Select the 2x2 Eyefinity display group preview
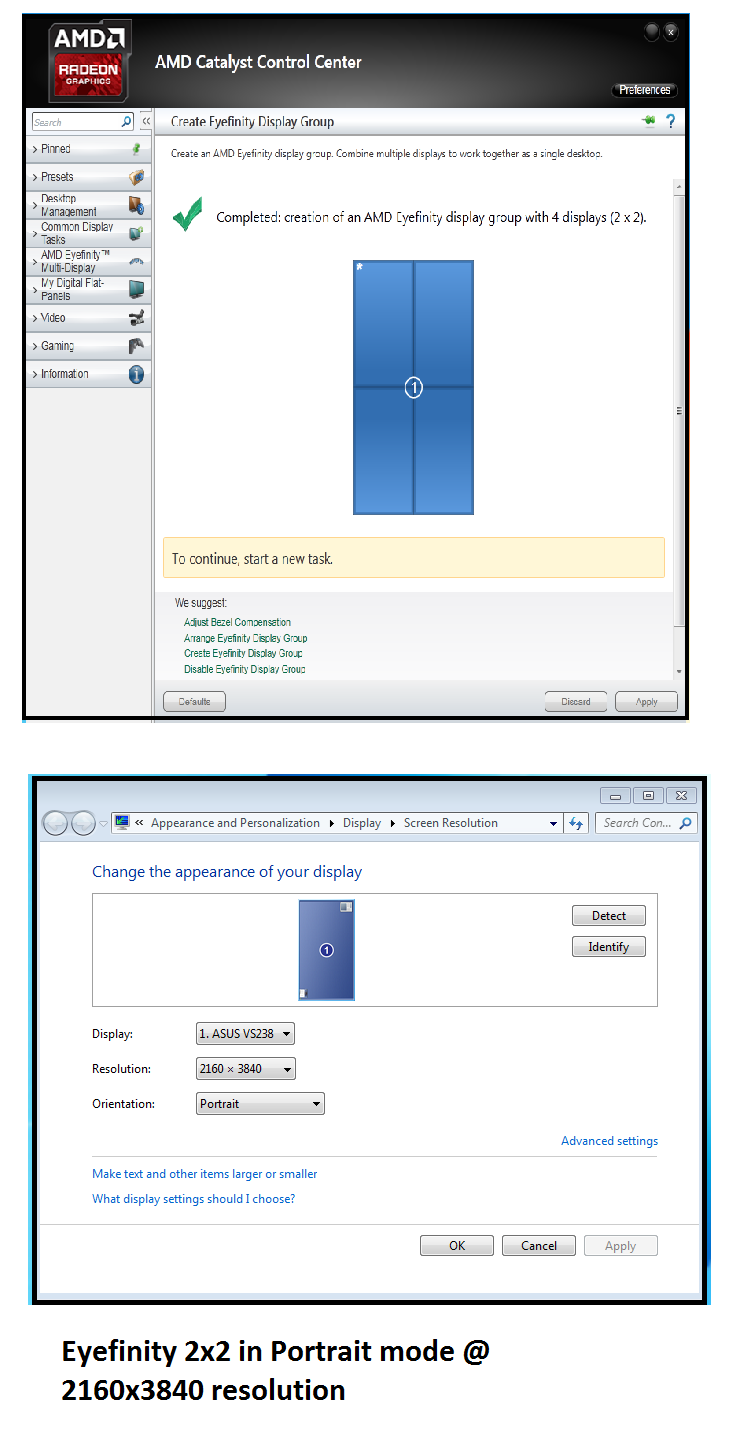 click(413, 388)
